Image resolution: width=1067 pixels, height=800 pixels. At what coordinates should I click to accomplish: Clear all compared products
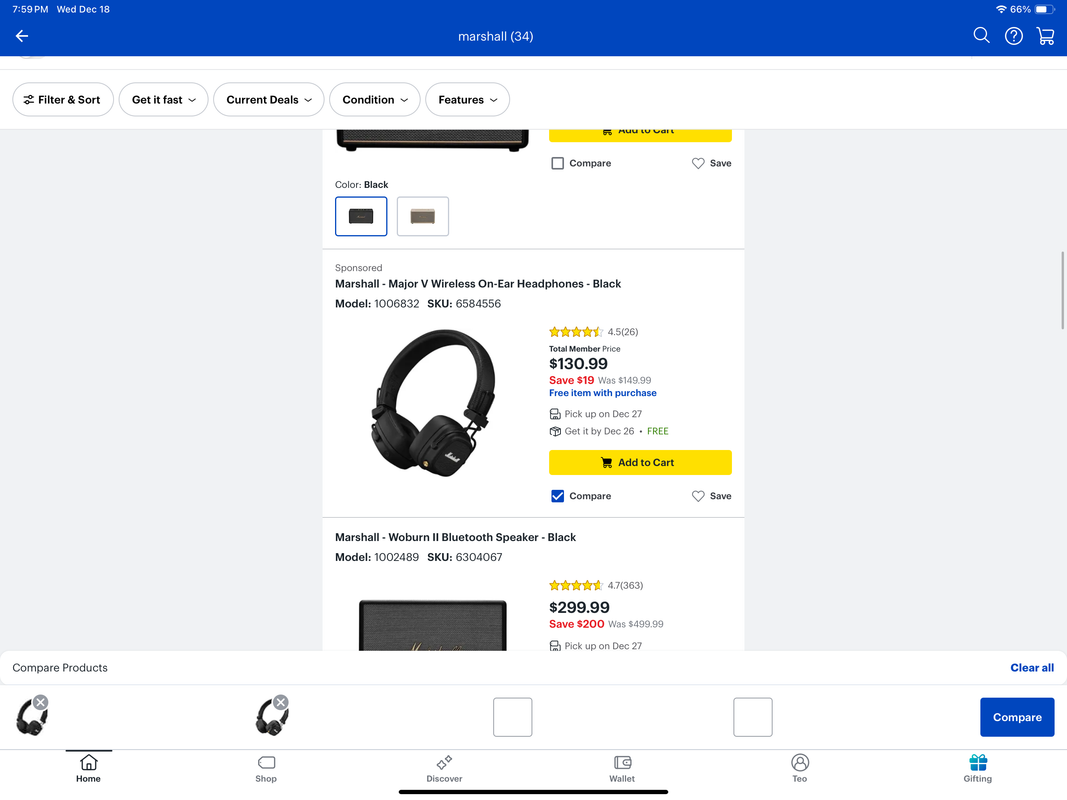1032,668
